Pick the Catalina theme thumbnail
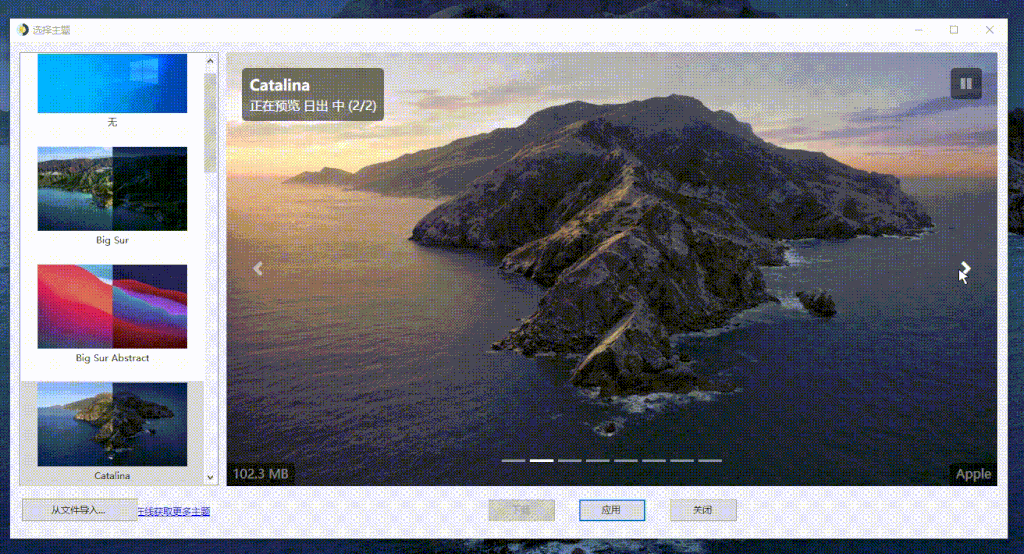Viewport: 1024px width, 554px height. point(112,424)
